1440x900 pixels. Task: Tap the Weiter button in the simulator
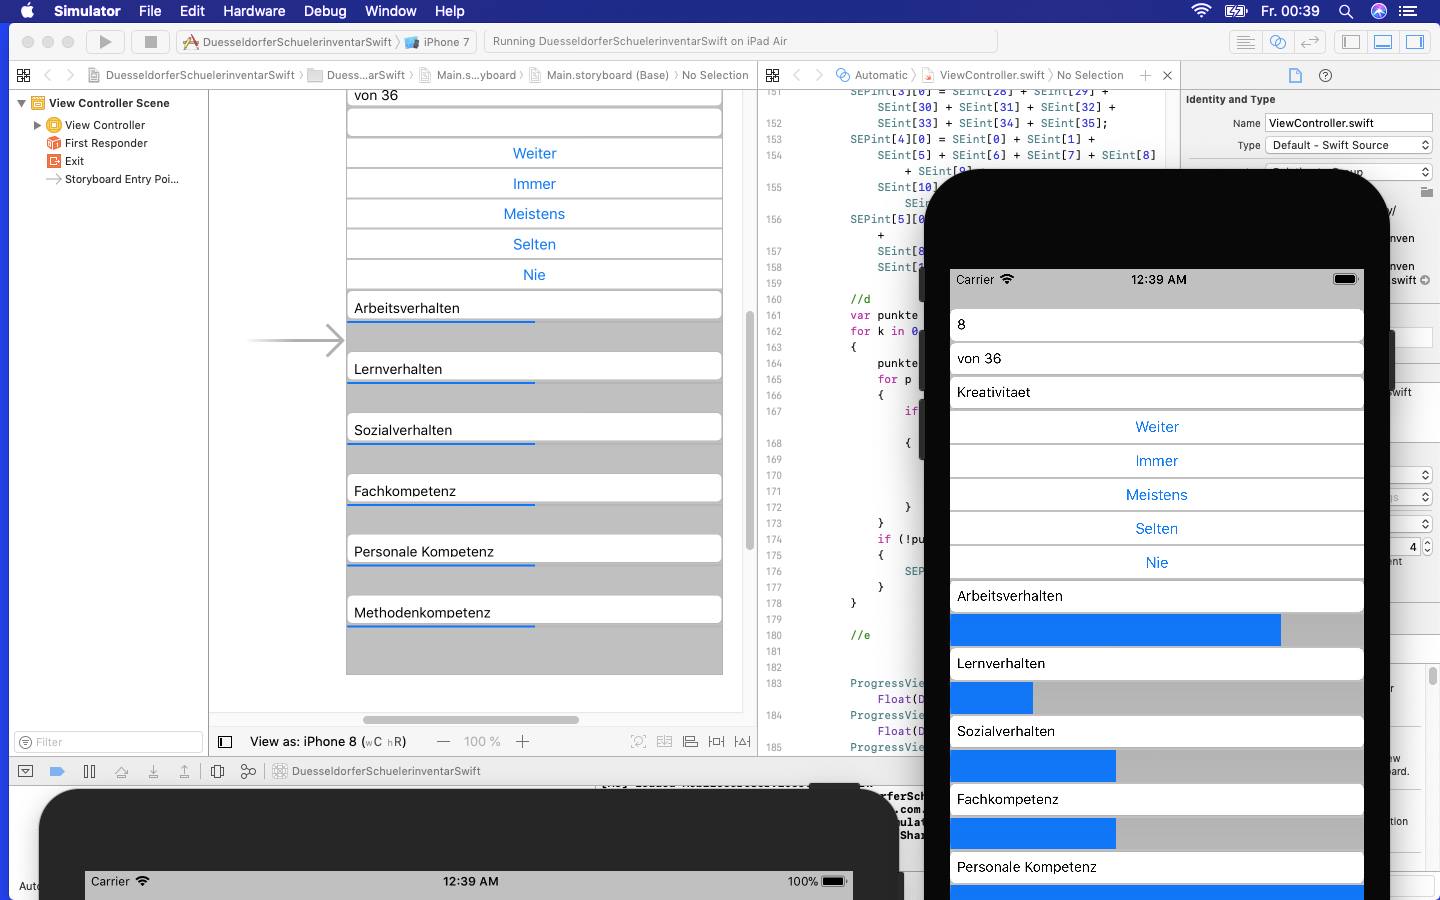coord(1156,427)
